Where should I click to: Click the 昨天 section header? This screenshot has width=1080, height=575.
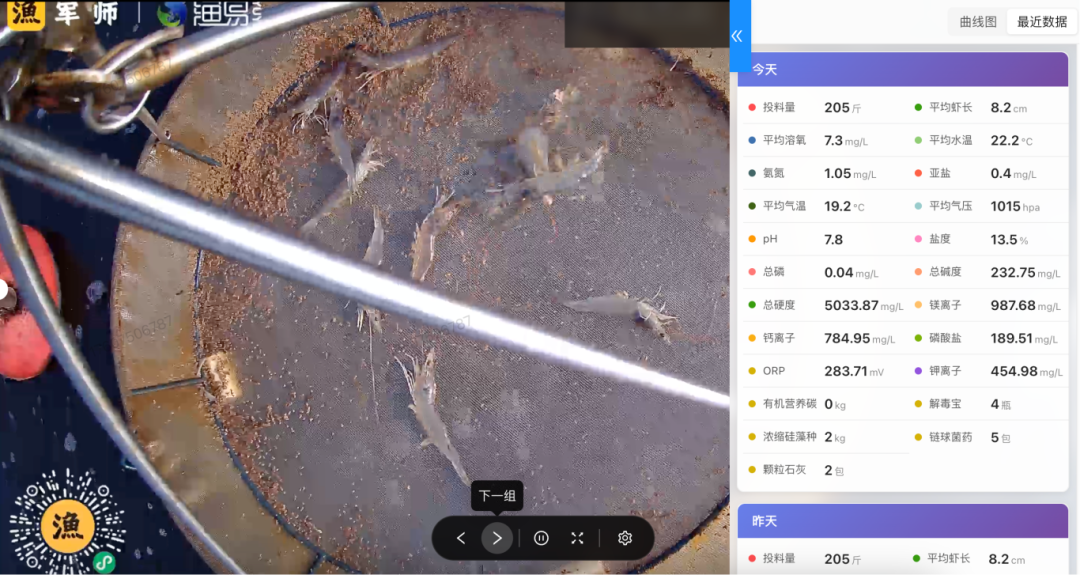click(x=765, y=522)
